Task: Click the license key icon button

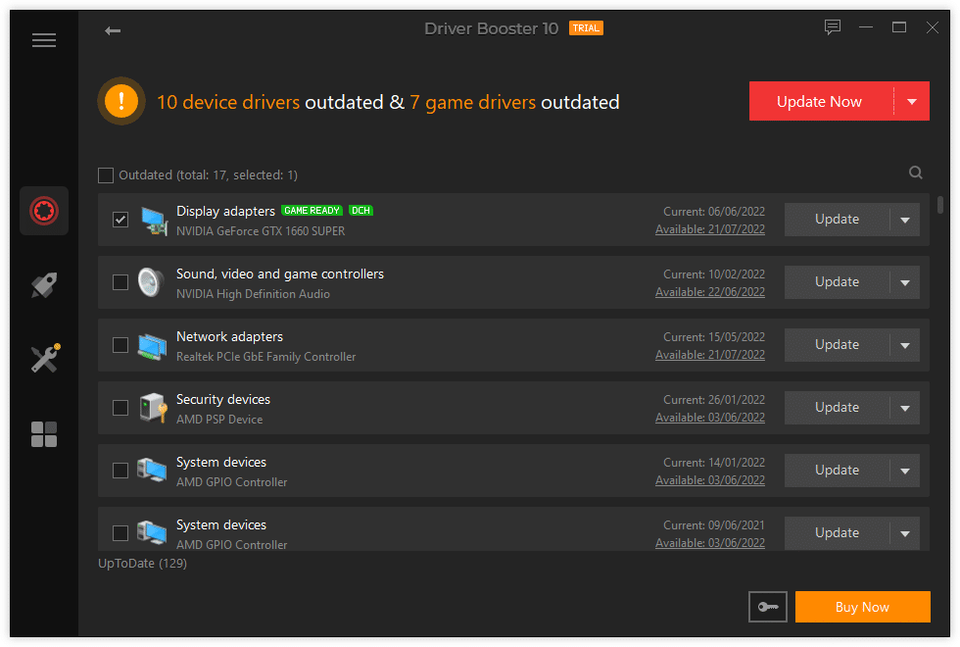Action: (x=767, y=607)
